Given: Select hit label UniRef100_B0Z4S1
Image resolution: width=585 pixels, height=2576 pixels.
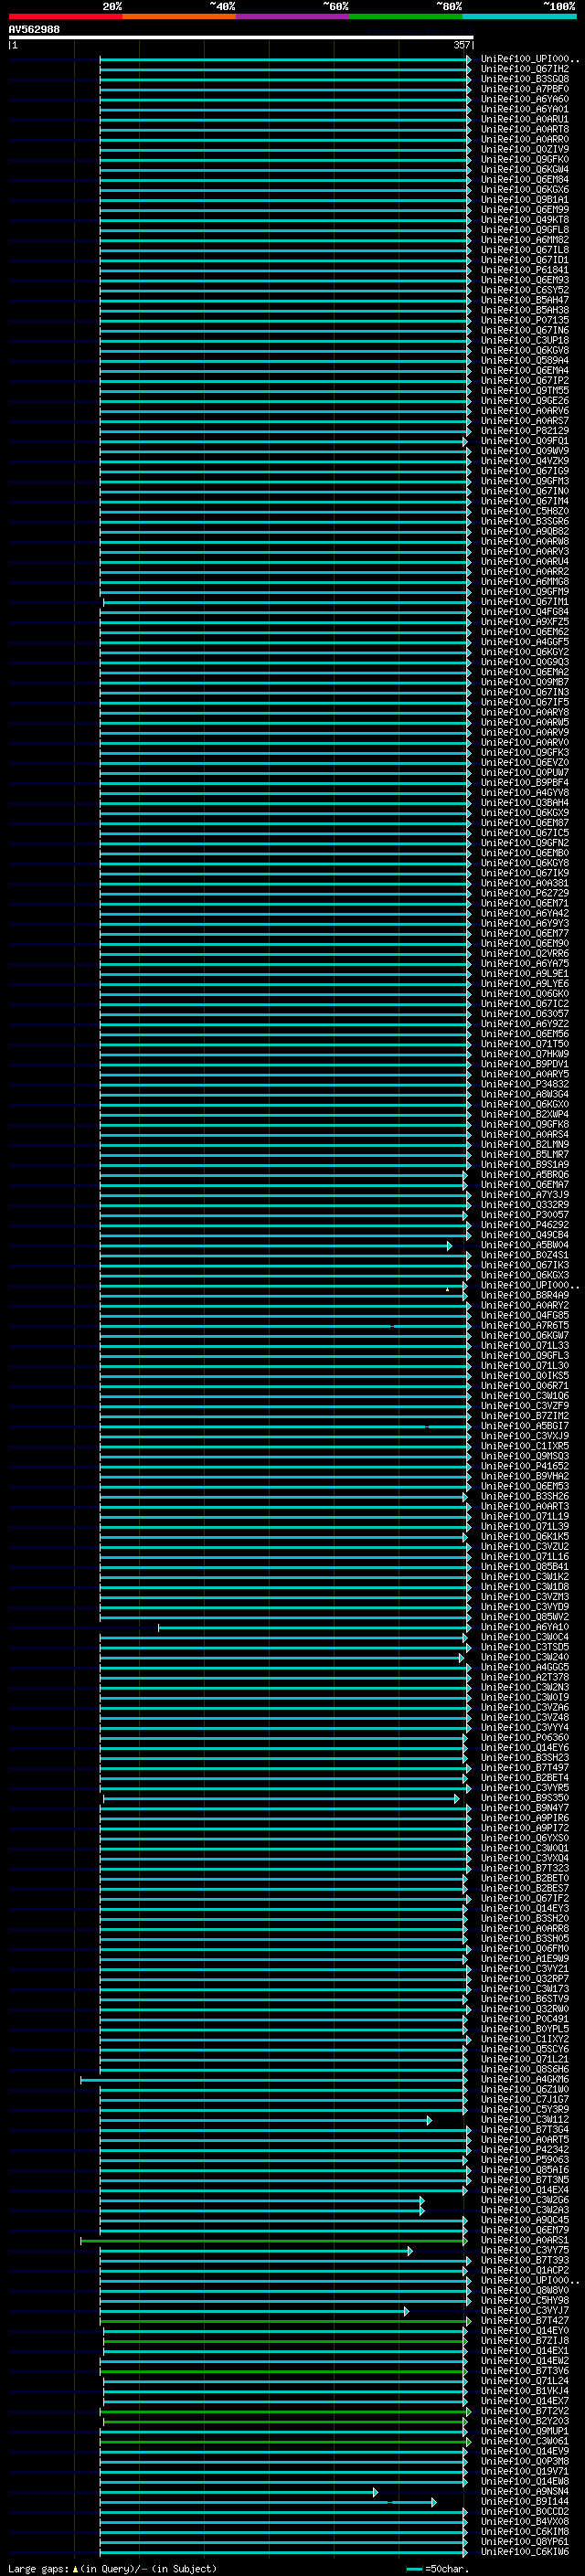Looking at the screenshot, I should (525, 1255).
